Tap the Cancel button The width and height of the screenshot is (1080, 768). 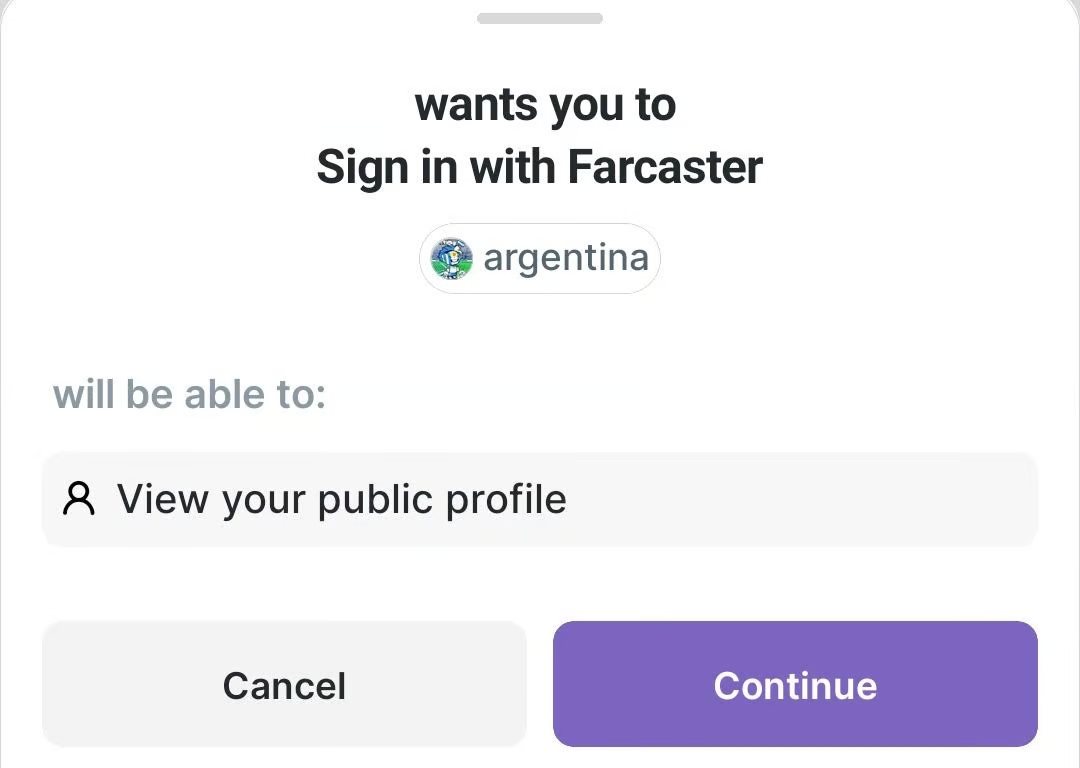[284, 684]
